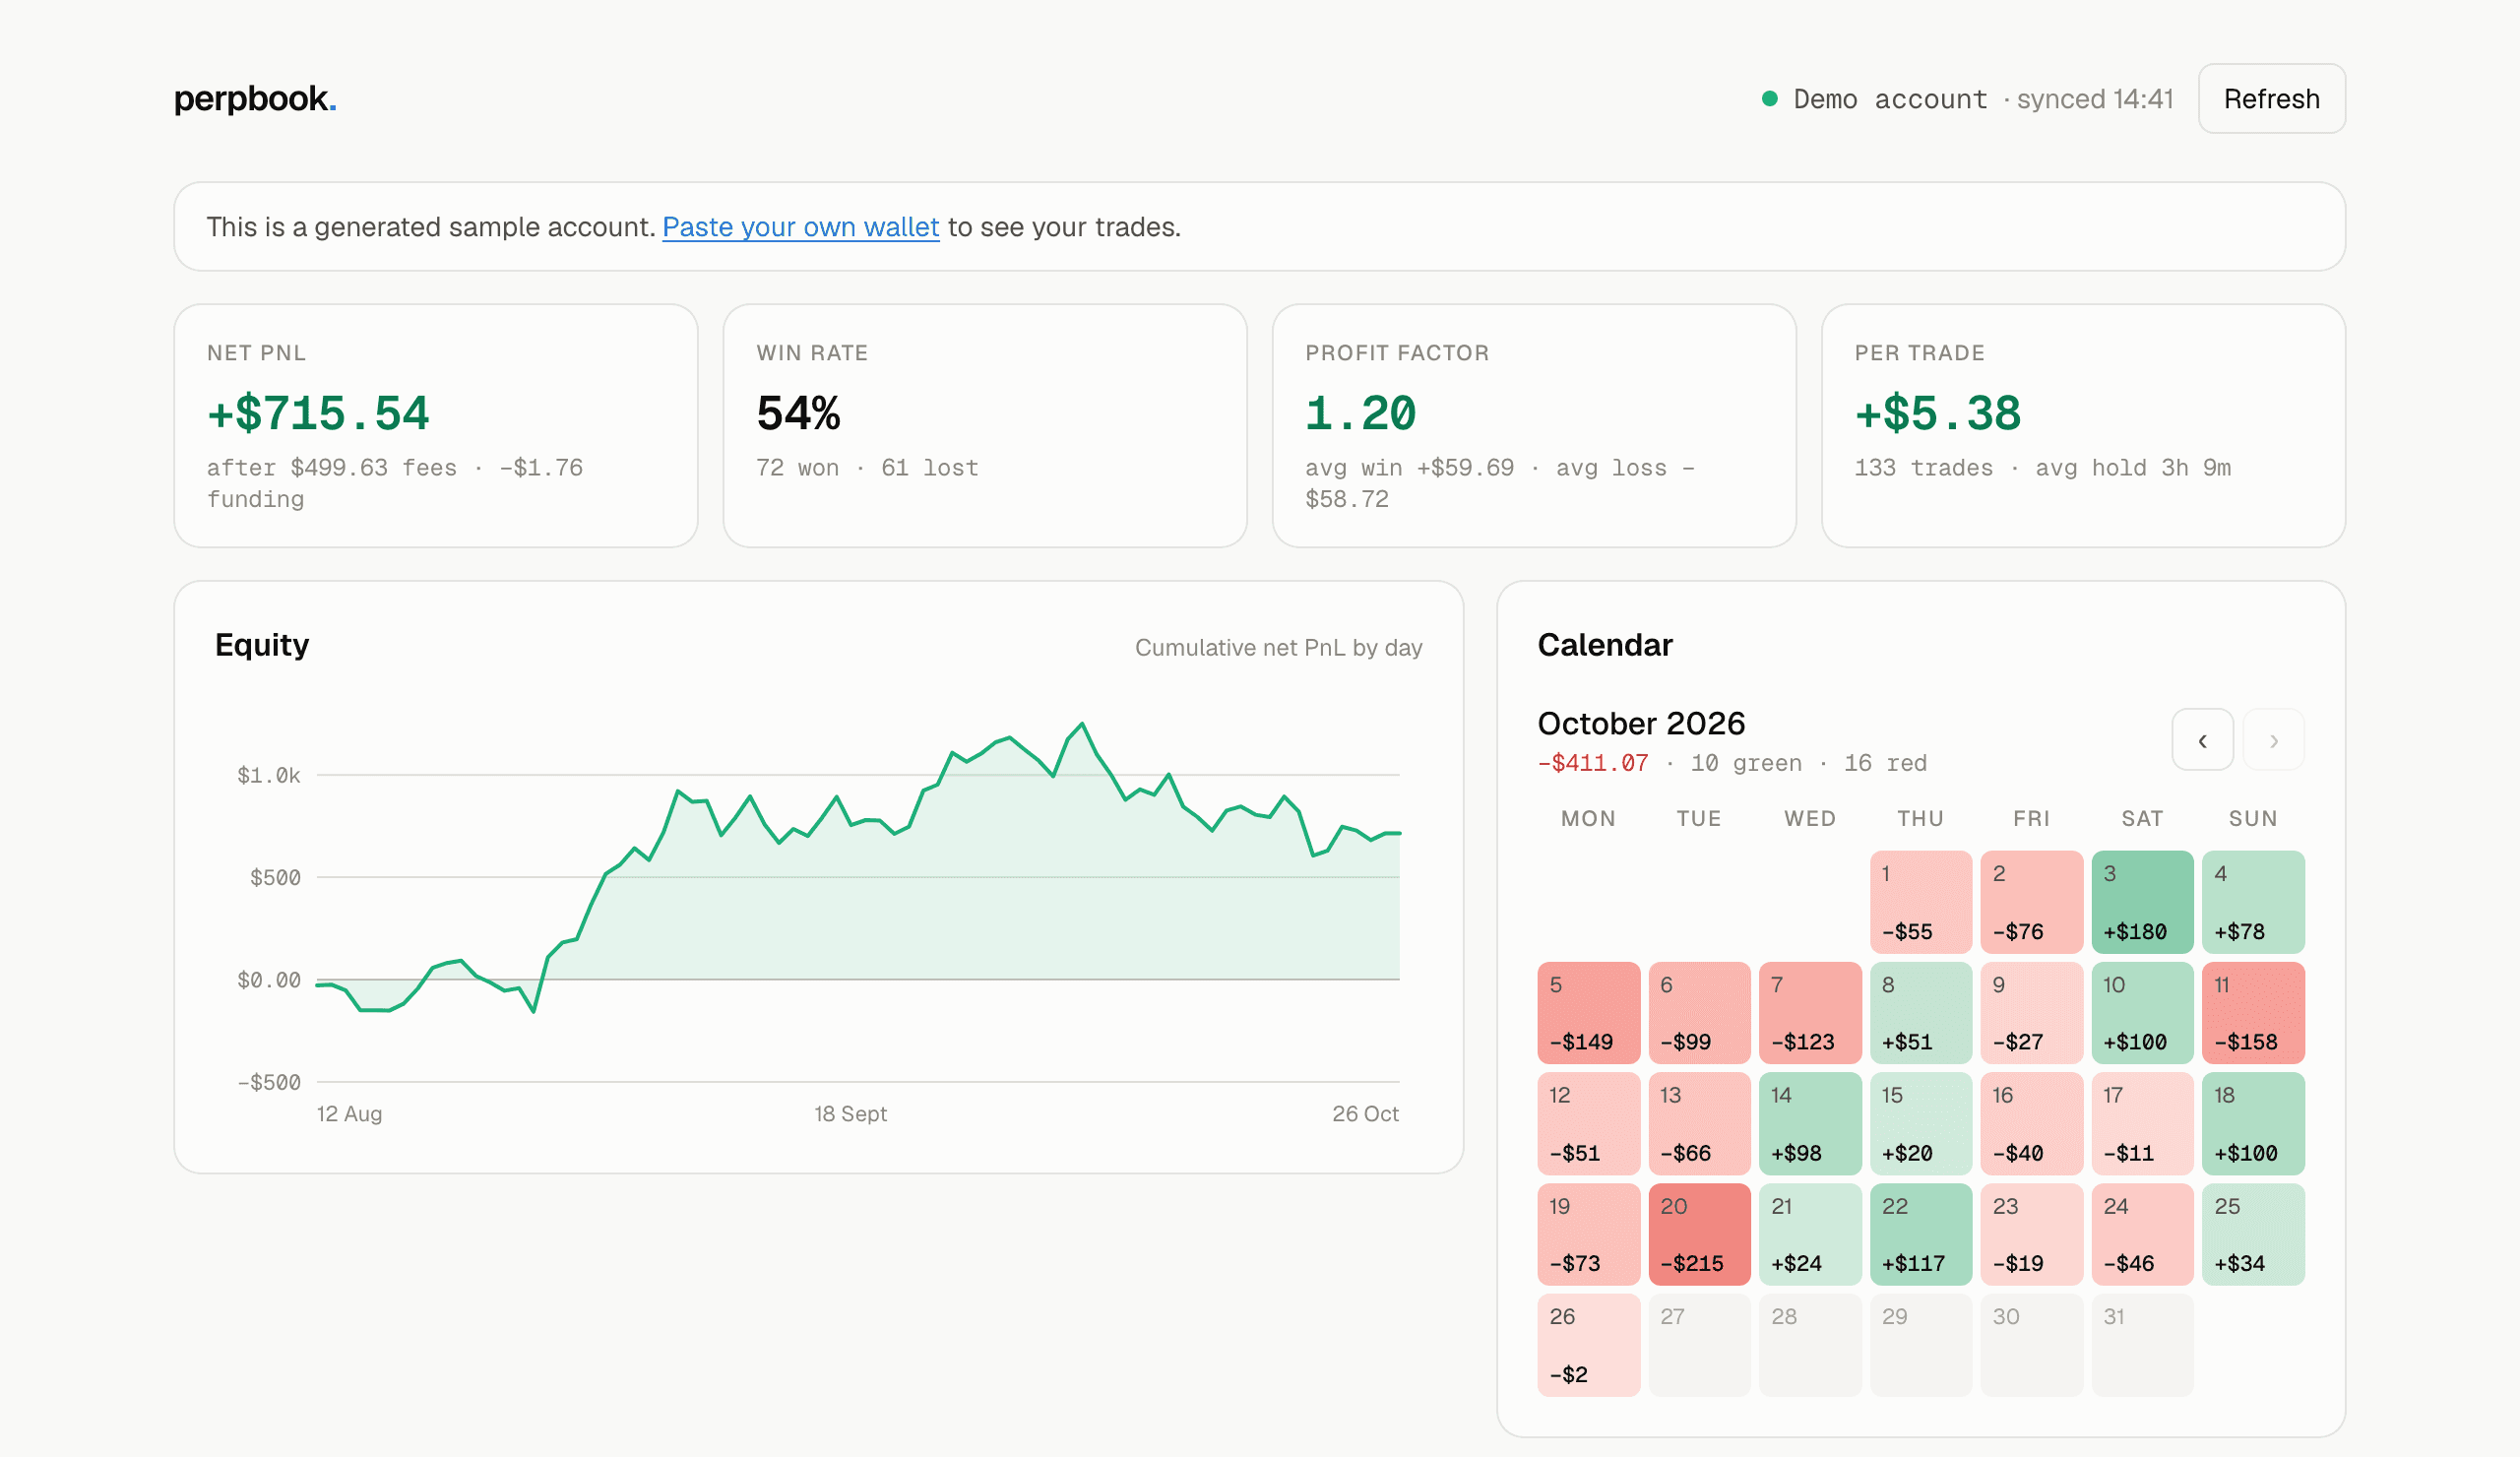Click the October 2026 month heading
Viewport: 2520px width, 1457px height.
point(1641,723)
